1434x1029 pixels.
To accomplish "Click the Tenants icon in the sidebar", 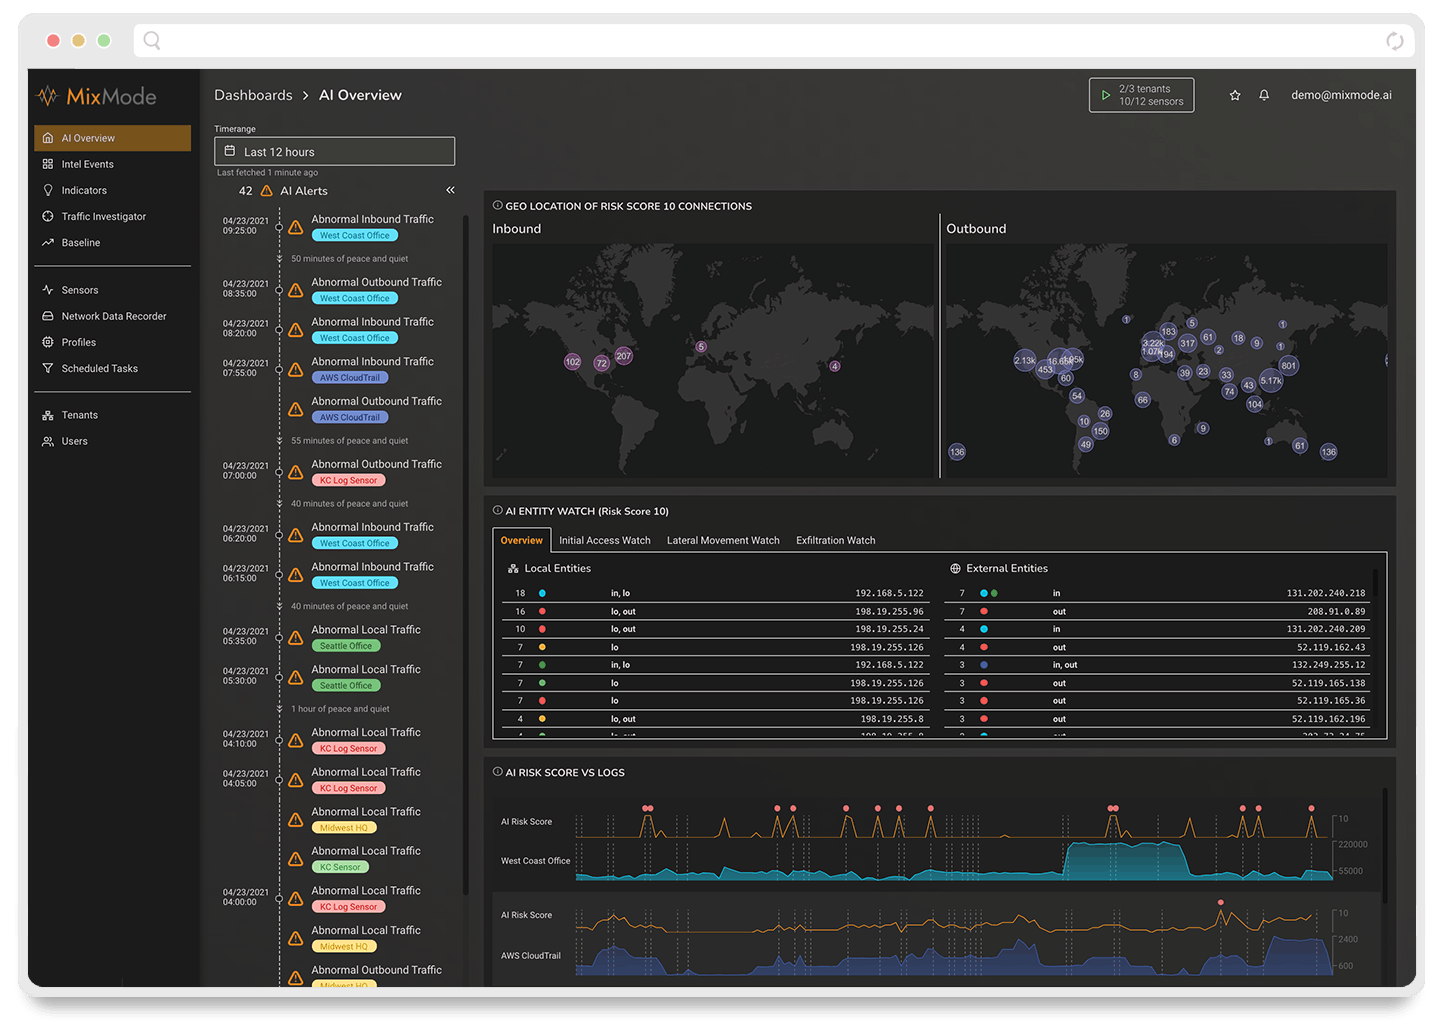I will pyautogui.click(x=48, y=415).
